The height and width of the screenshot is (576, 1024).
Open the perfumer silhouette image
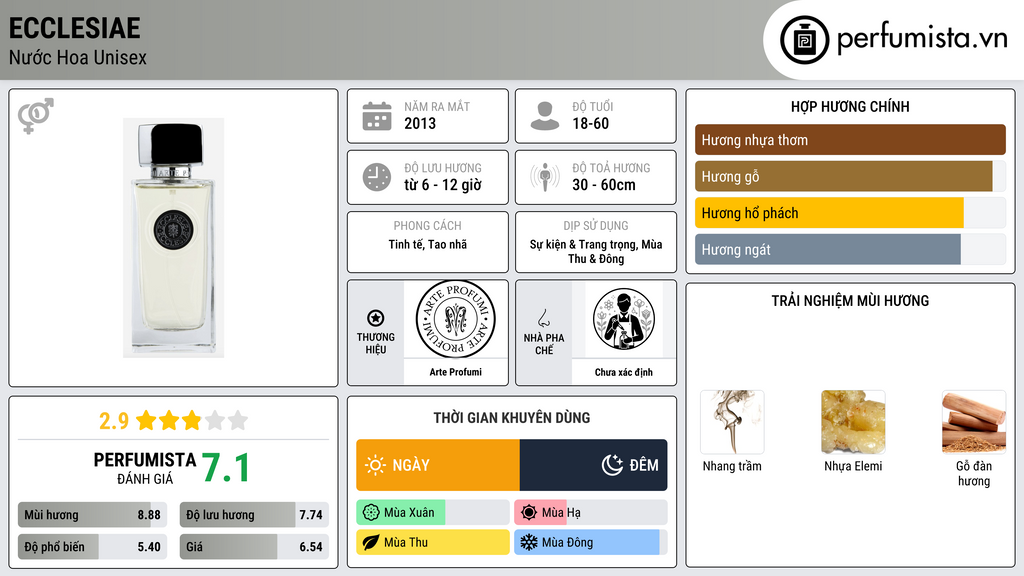click(624, 319)
